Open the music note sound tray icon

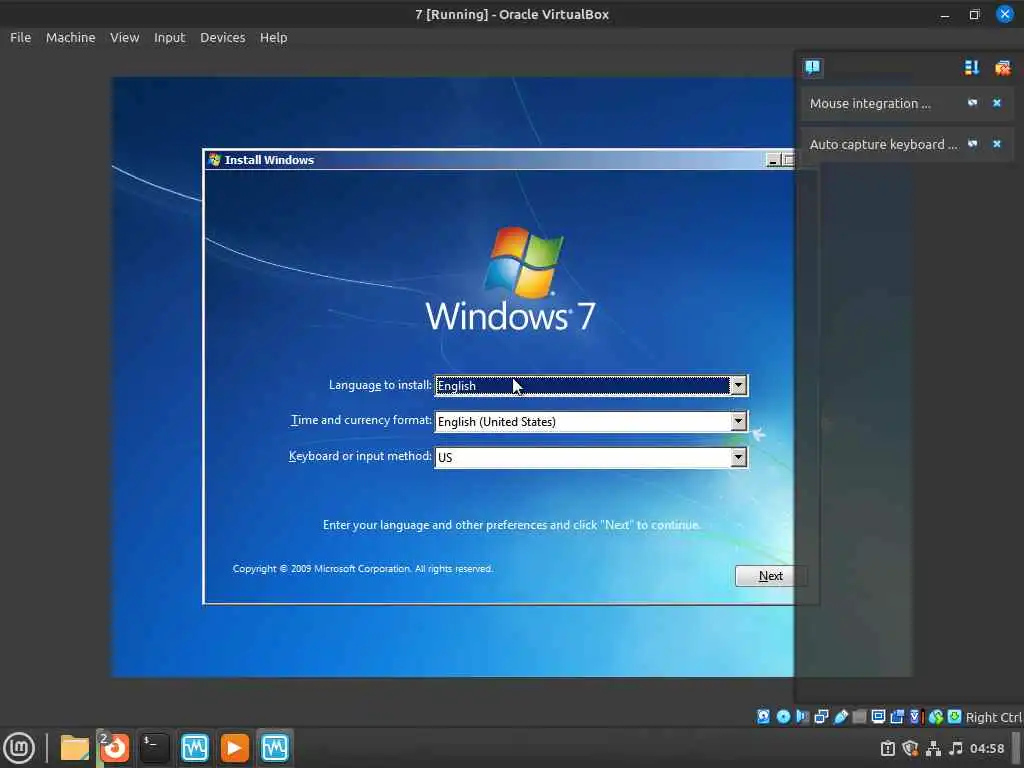pyautogui.click(x=956, y=748)
